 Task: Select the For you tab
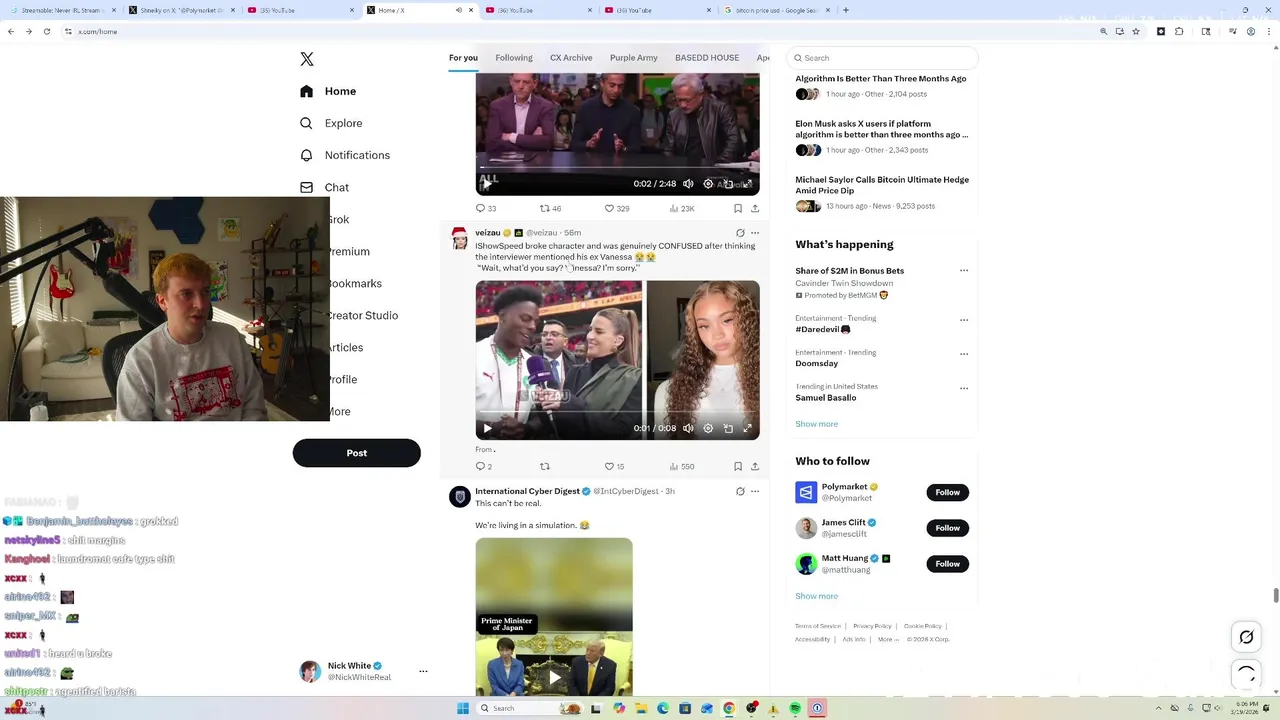pos(463,58)
